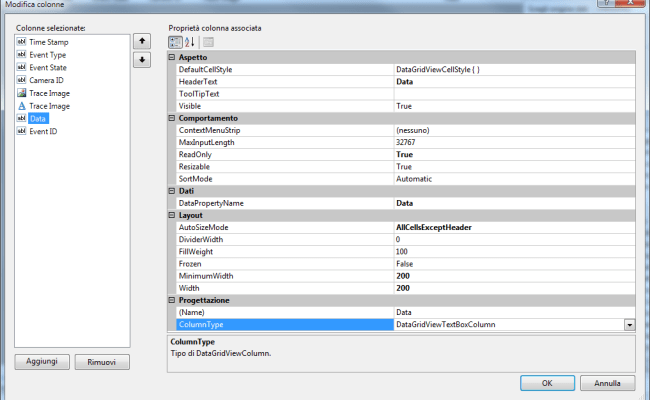650x400 pixels.
Task: Click the Time Stamp column icon
Action: pyautogui.click(x=22, y=42)
